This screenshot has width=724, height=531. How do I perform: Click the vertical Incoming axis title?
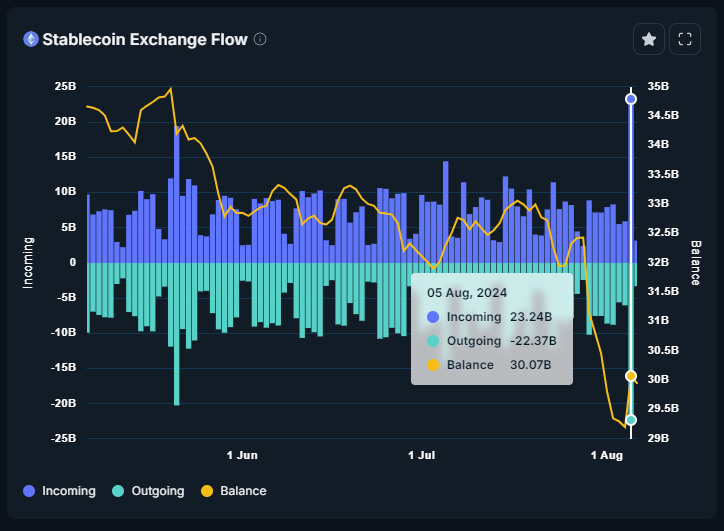[x=28, y=263]
